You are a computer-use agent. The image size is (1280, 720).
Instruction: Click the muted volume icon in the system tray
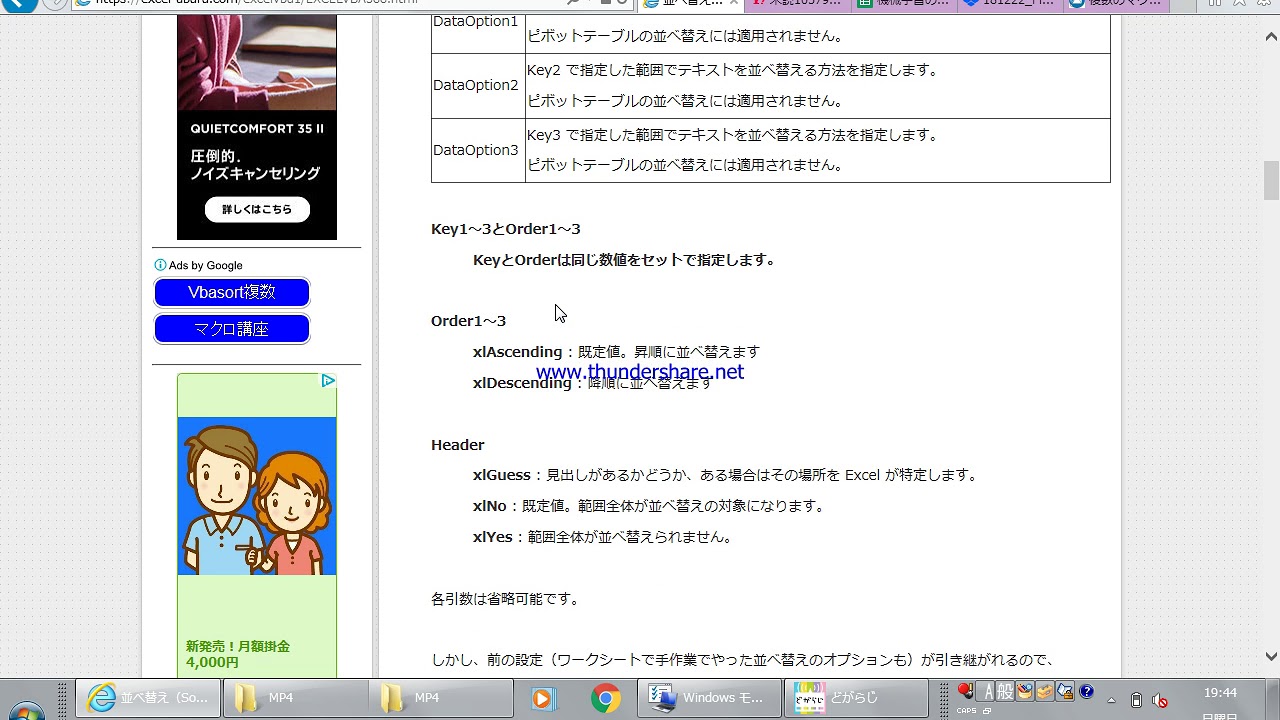1160,700
